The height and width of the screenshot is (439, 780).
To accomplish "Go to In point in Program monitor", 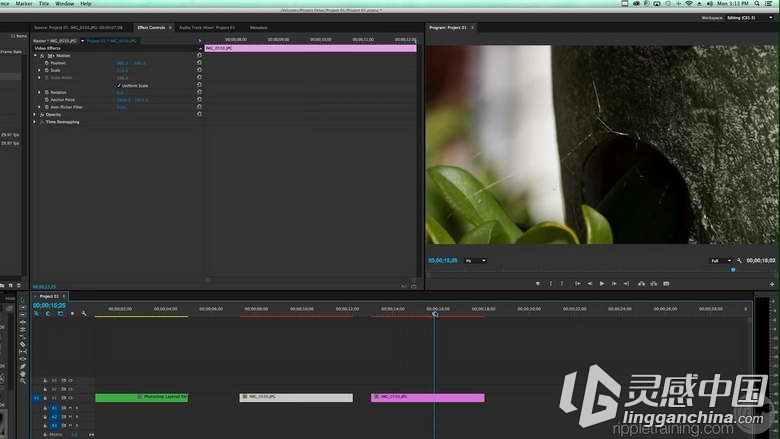I will pos(578,284).
